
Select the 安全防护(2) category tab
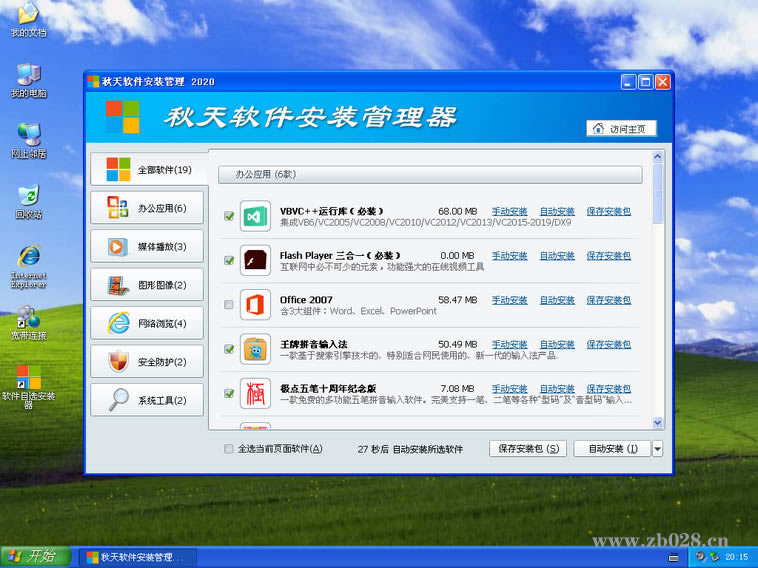(147, 362)
